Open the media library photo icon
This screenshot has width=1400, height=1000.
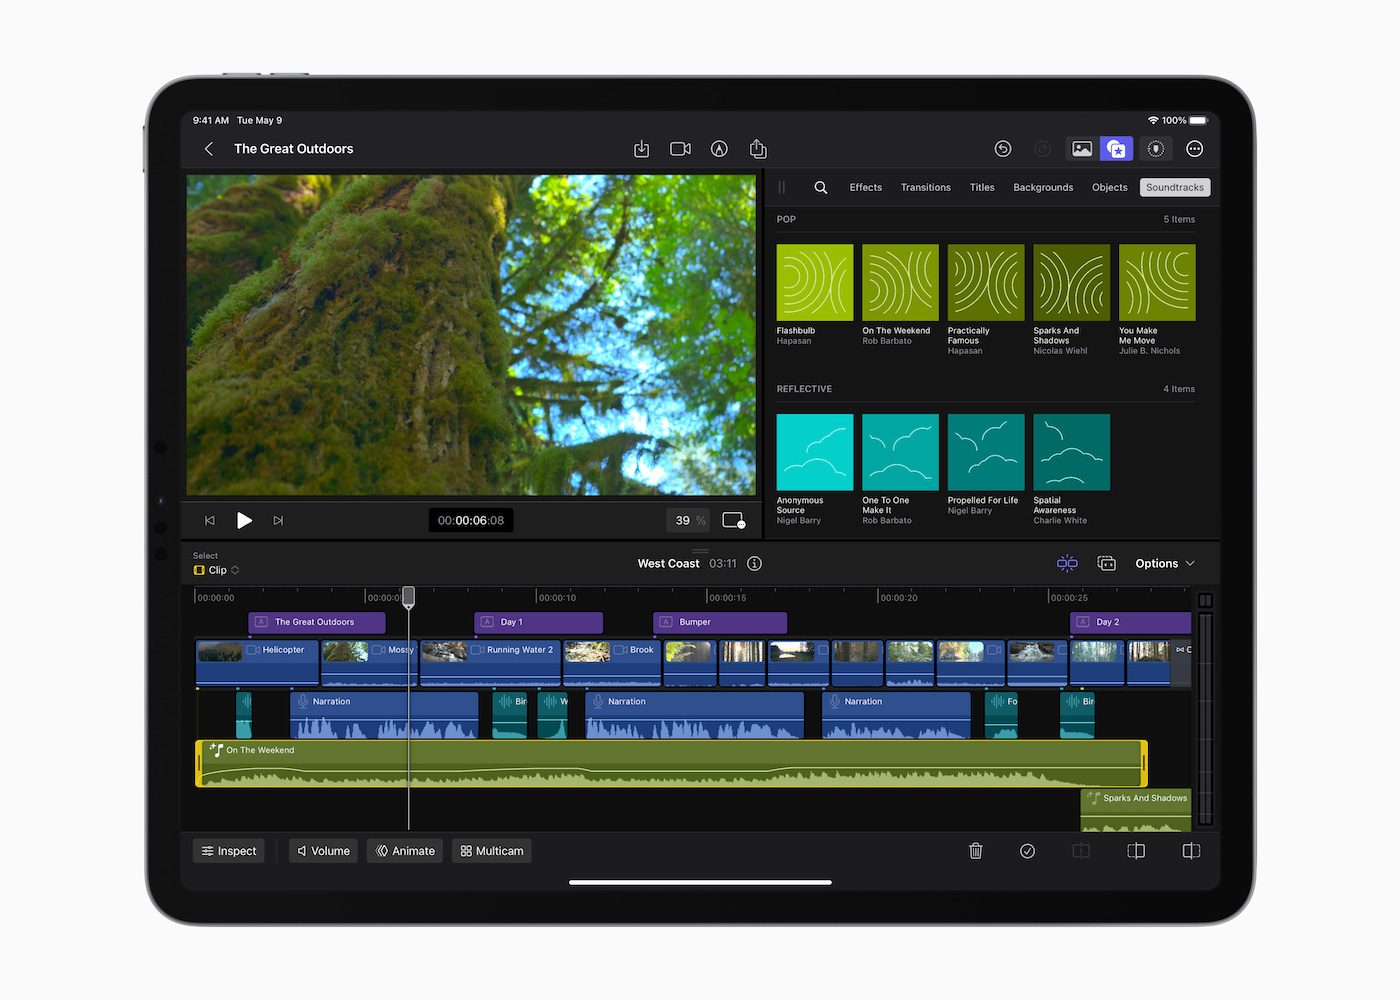tap(1082, 148)
